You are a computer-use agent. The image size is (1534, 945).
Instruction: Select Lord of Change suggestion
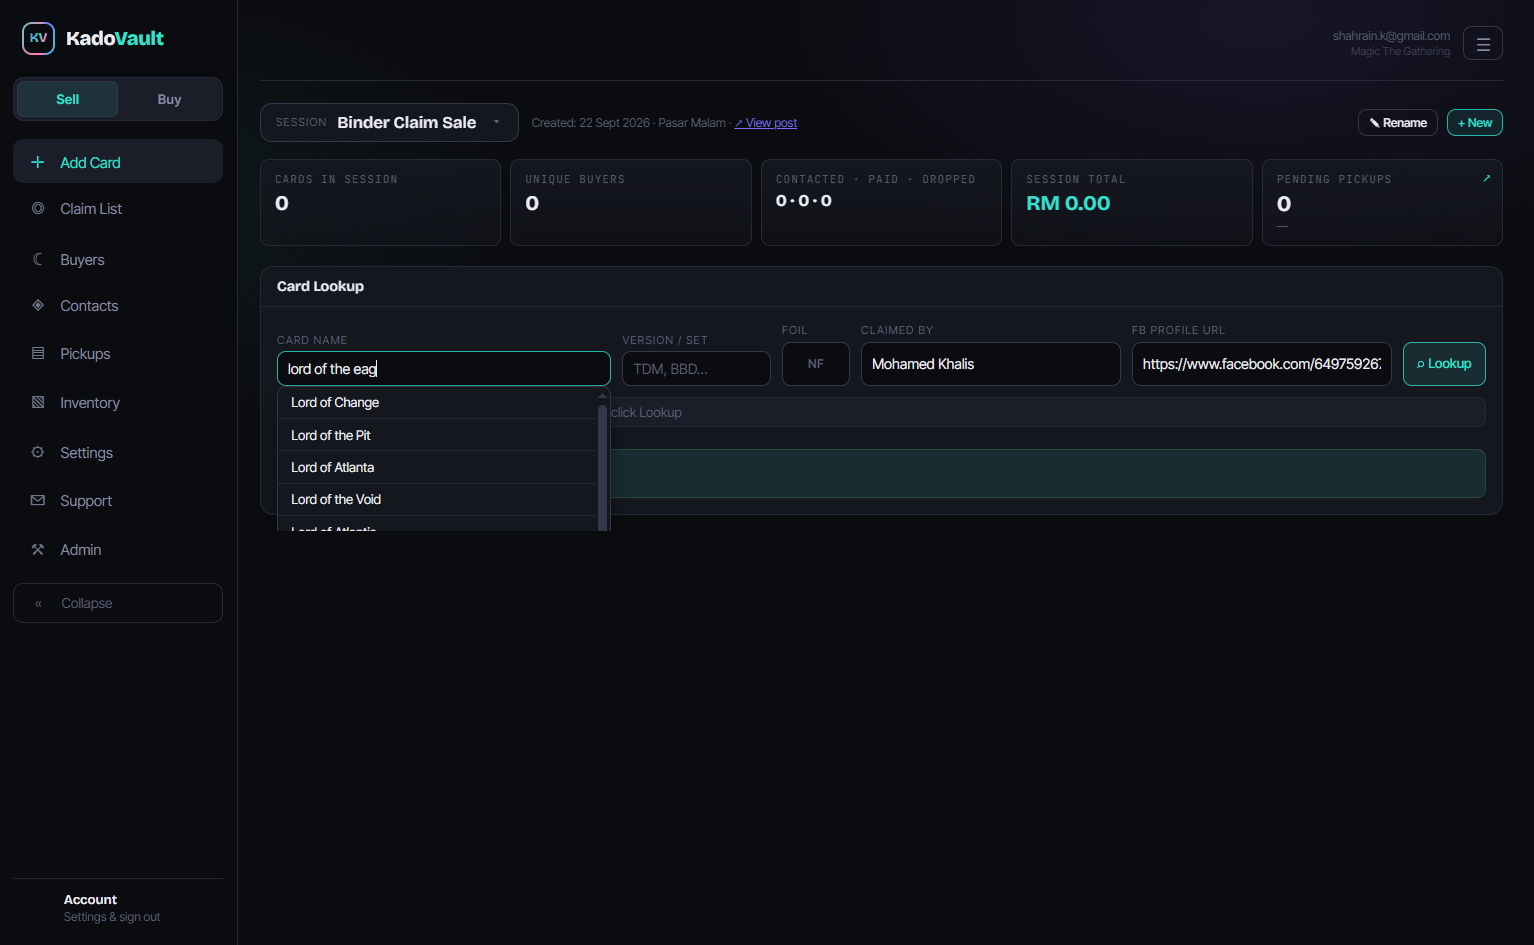pyautogui.click(x=437, y=402)
